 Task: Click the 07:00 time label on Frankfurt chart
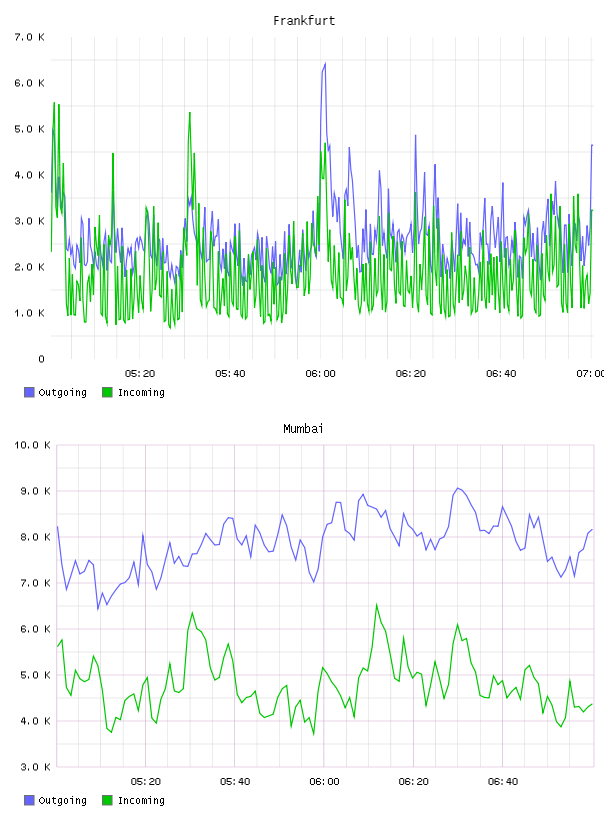coord(590,374)
